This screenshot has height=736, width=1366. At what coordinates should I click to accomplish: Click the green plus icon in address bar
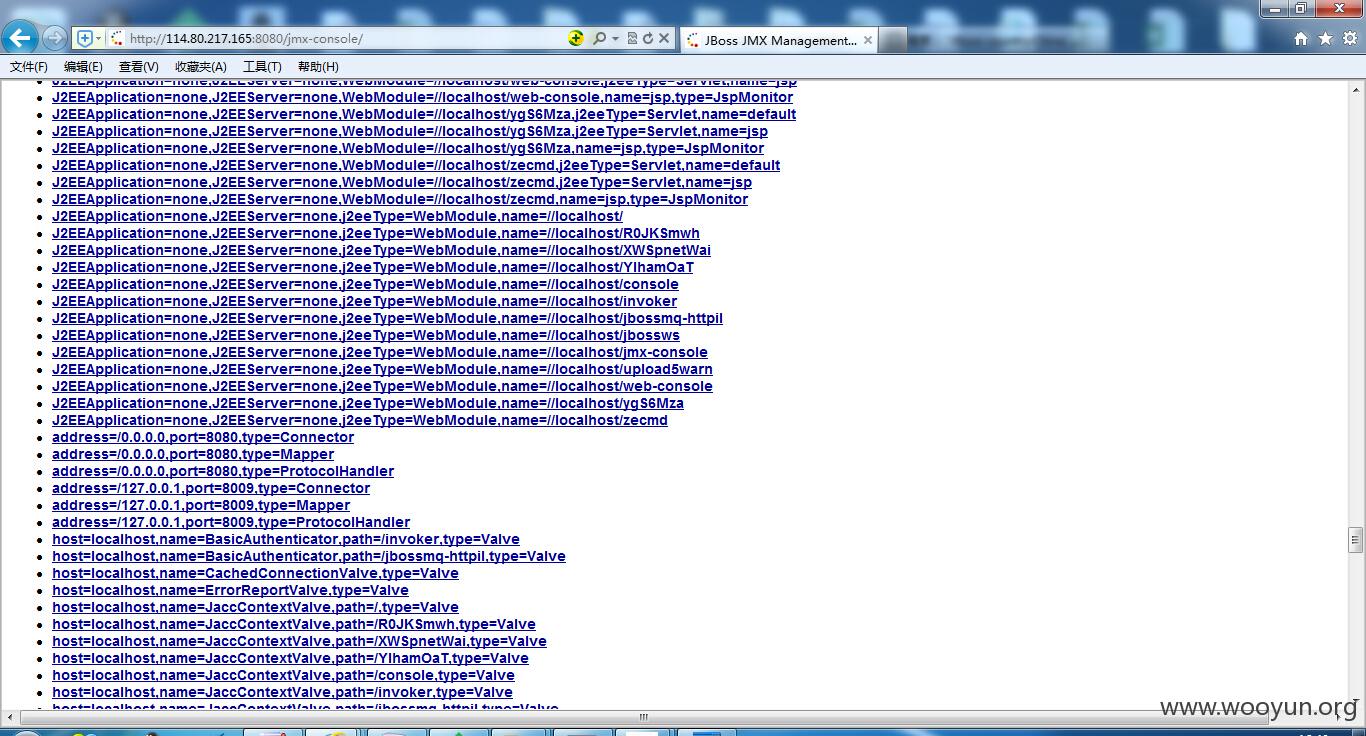point(576,38)
